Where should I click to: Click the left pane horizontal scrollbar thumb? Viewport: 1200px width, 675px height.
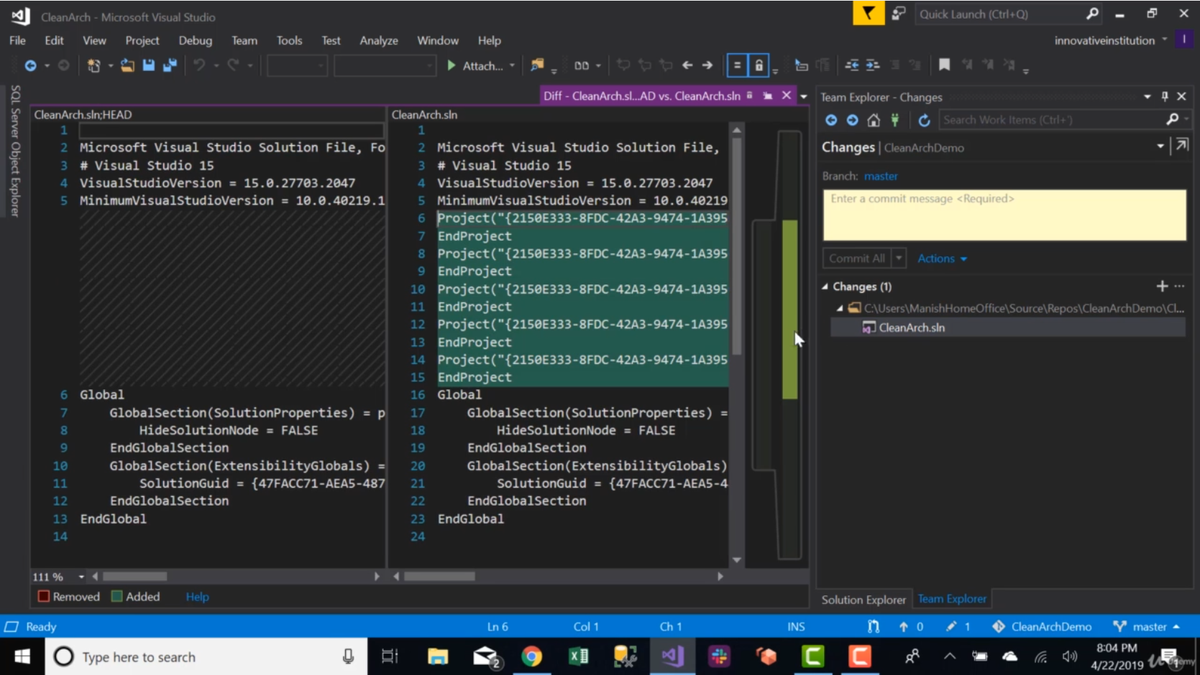pos(134,577)
